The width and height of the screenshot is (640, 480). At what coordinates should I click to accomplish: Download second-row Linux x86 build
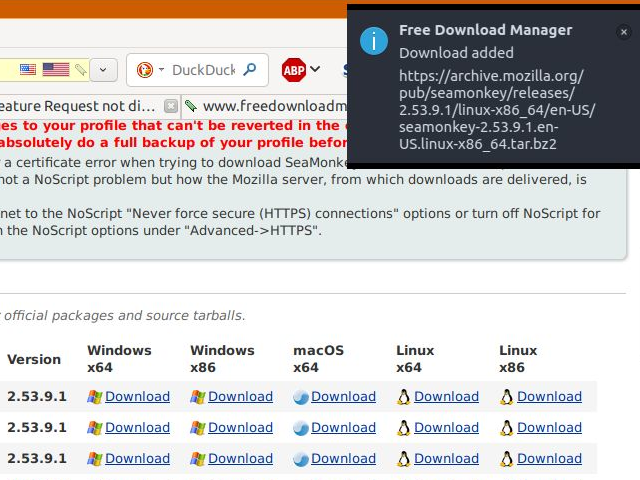click(x=549, y=427)
